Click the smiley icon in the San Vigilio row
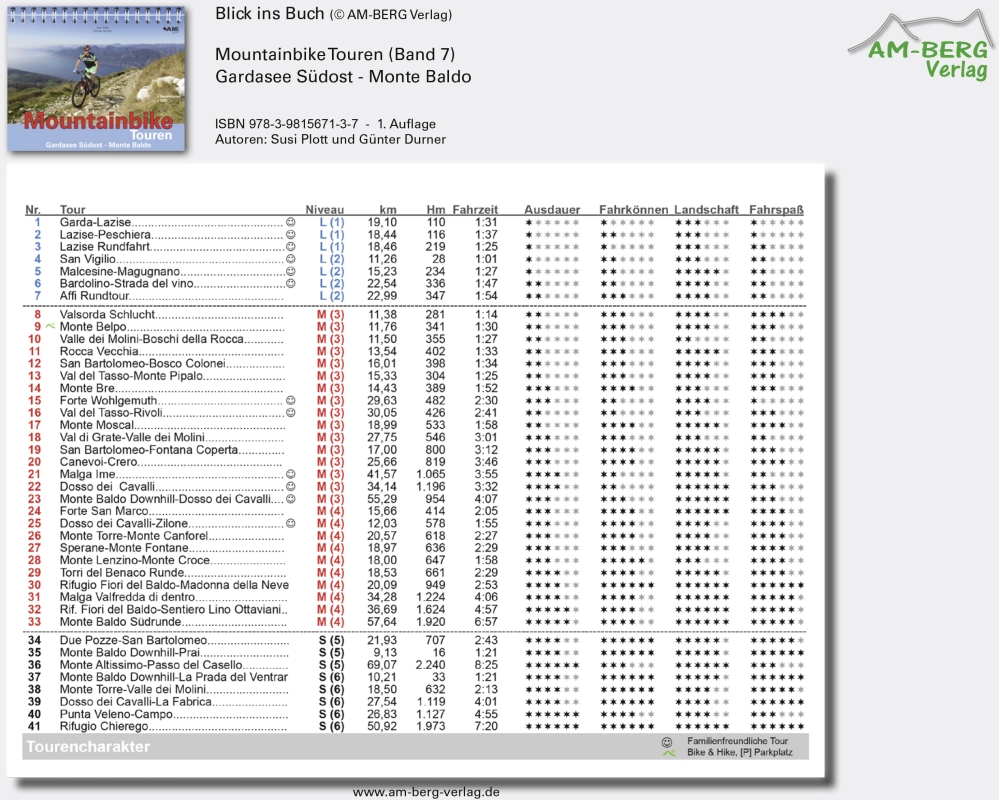 (x=291, y=259)
